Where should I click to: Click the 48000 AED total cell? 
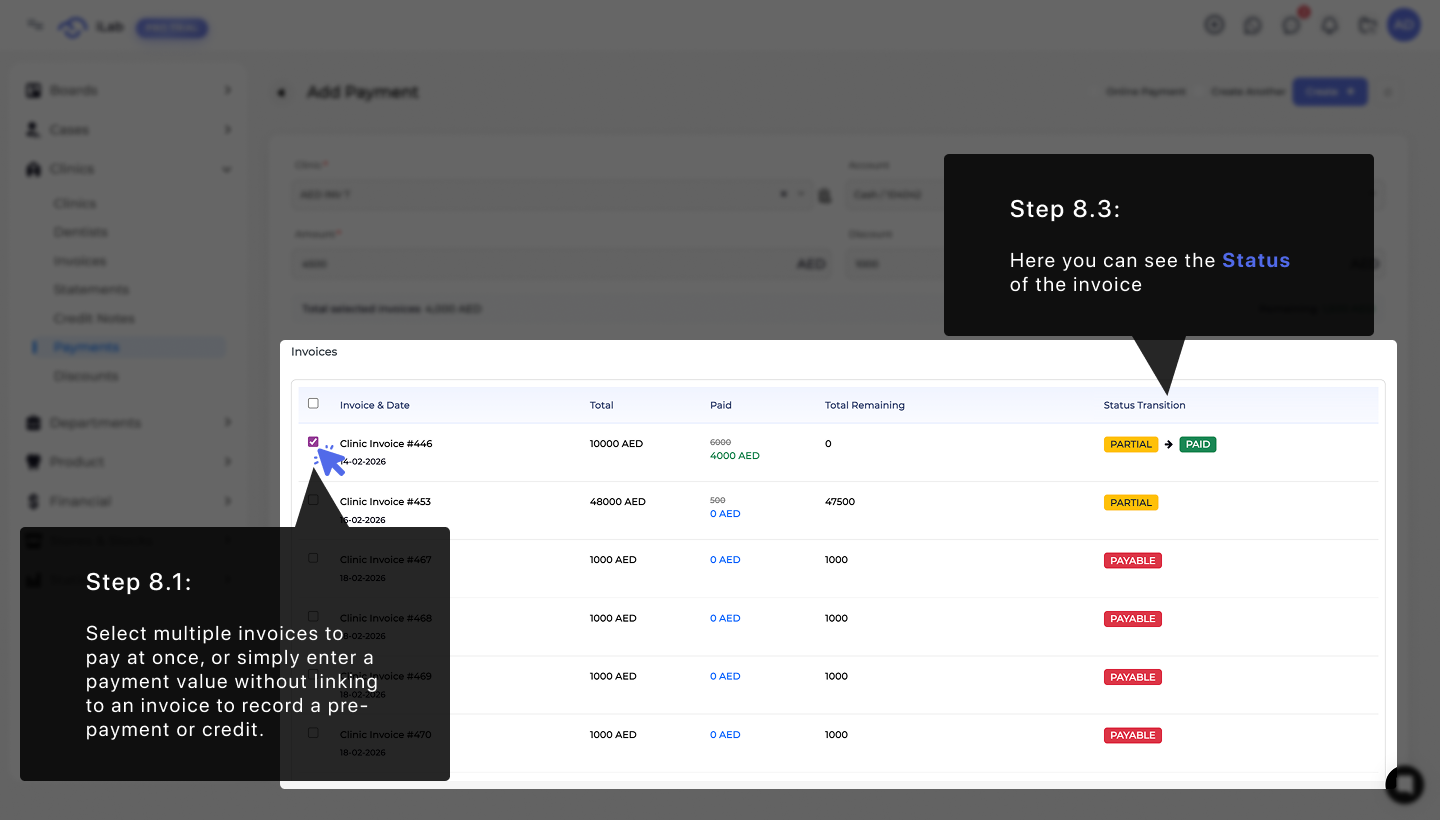coord(616,502)
